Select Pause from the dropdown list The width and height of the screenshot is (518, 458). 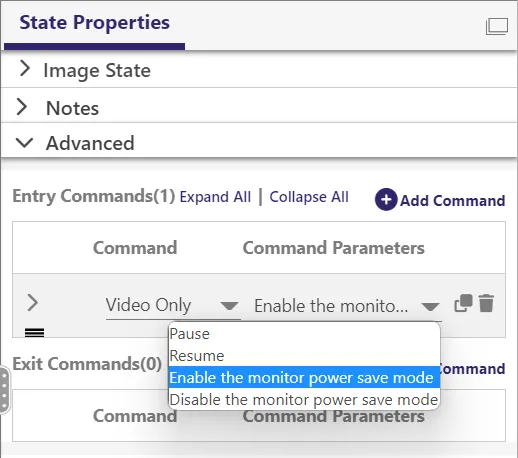click(x=304, y=334)
